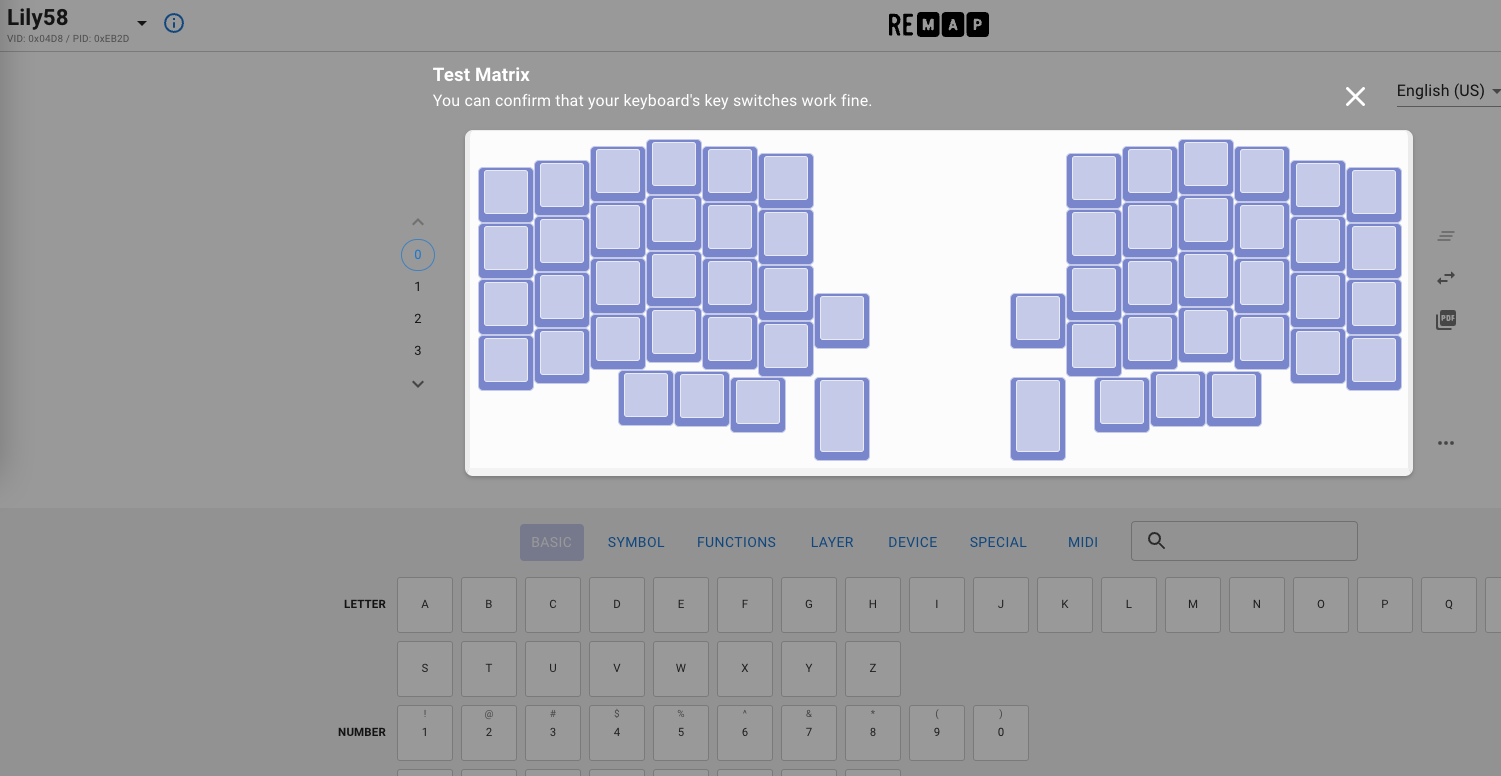
Task: Click the REMAP logo
Action: pos(938,25)
